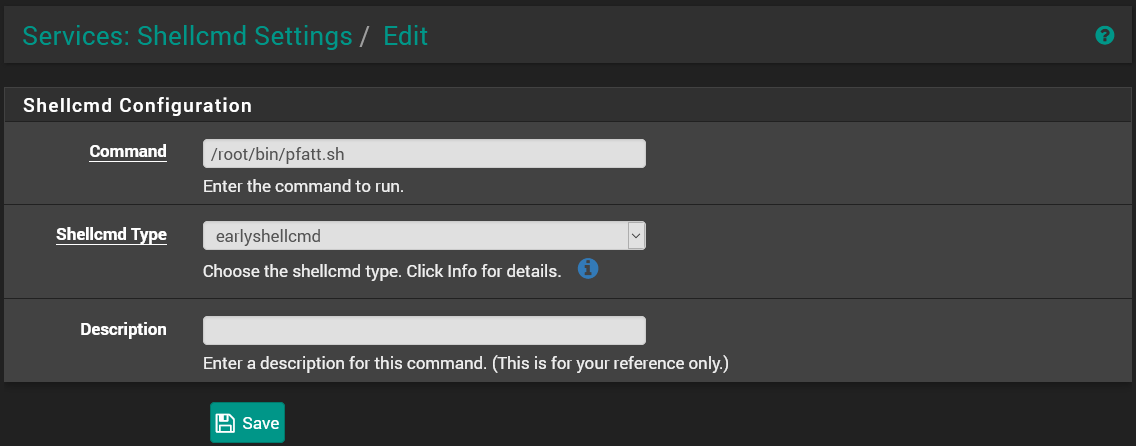This screenshot has width=1136, height=446.
Task: Click into the Command input field
Action: [424, 153]
